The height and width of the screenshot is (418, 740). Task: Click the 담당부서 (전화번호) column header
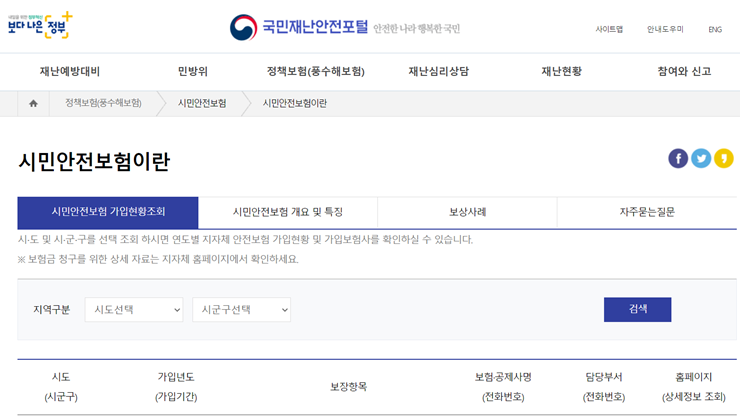click(x=604, y=387)
